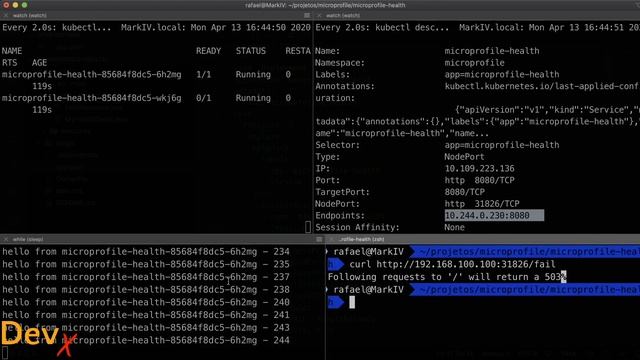Close the top-right 'watch (watch)' pane
The height and width of the screenshot is (360, 640).
(319, 16)
